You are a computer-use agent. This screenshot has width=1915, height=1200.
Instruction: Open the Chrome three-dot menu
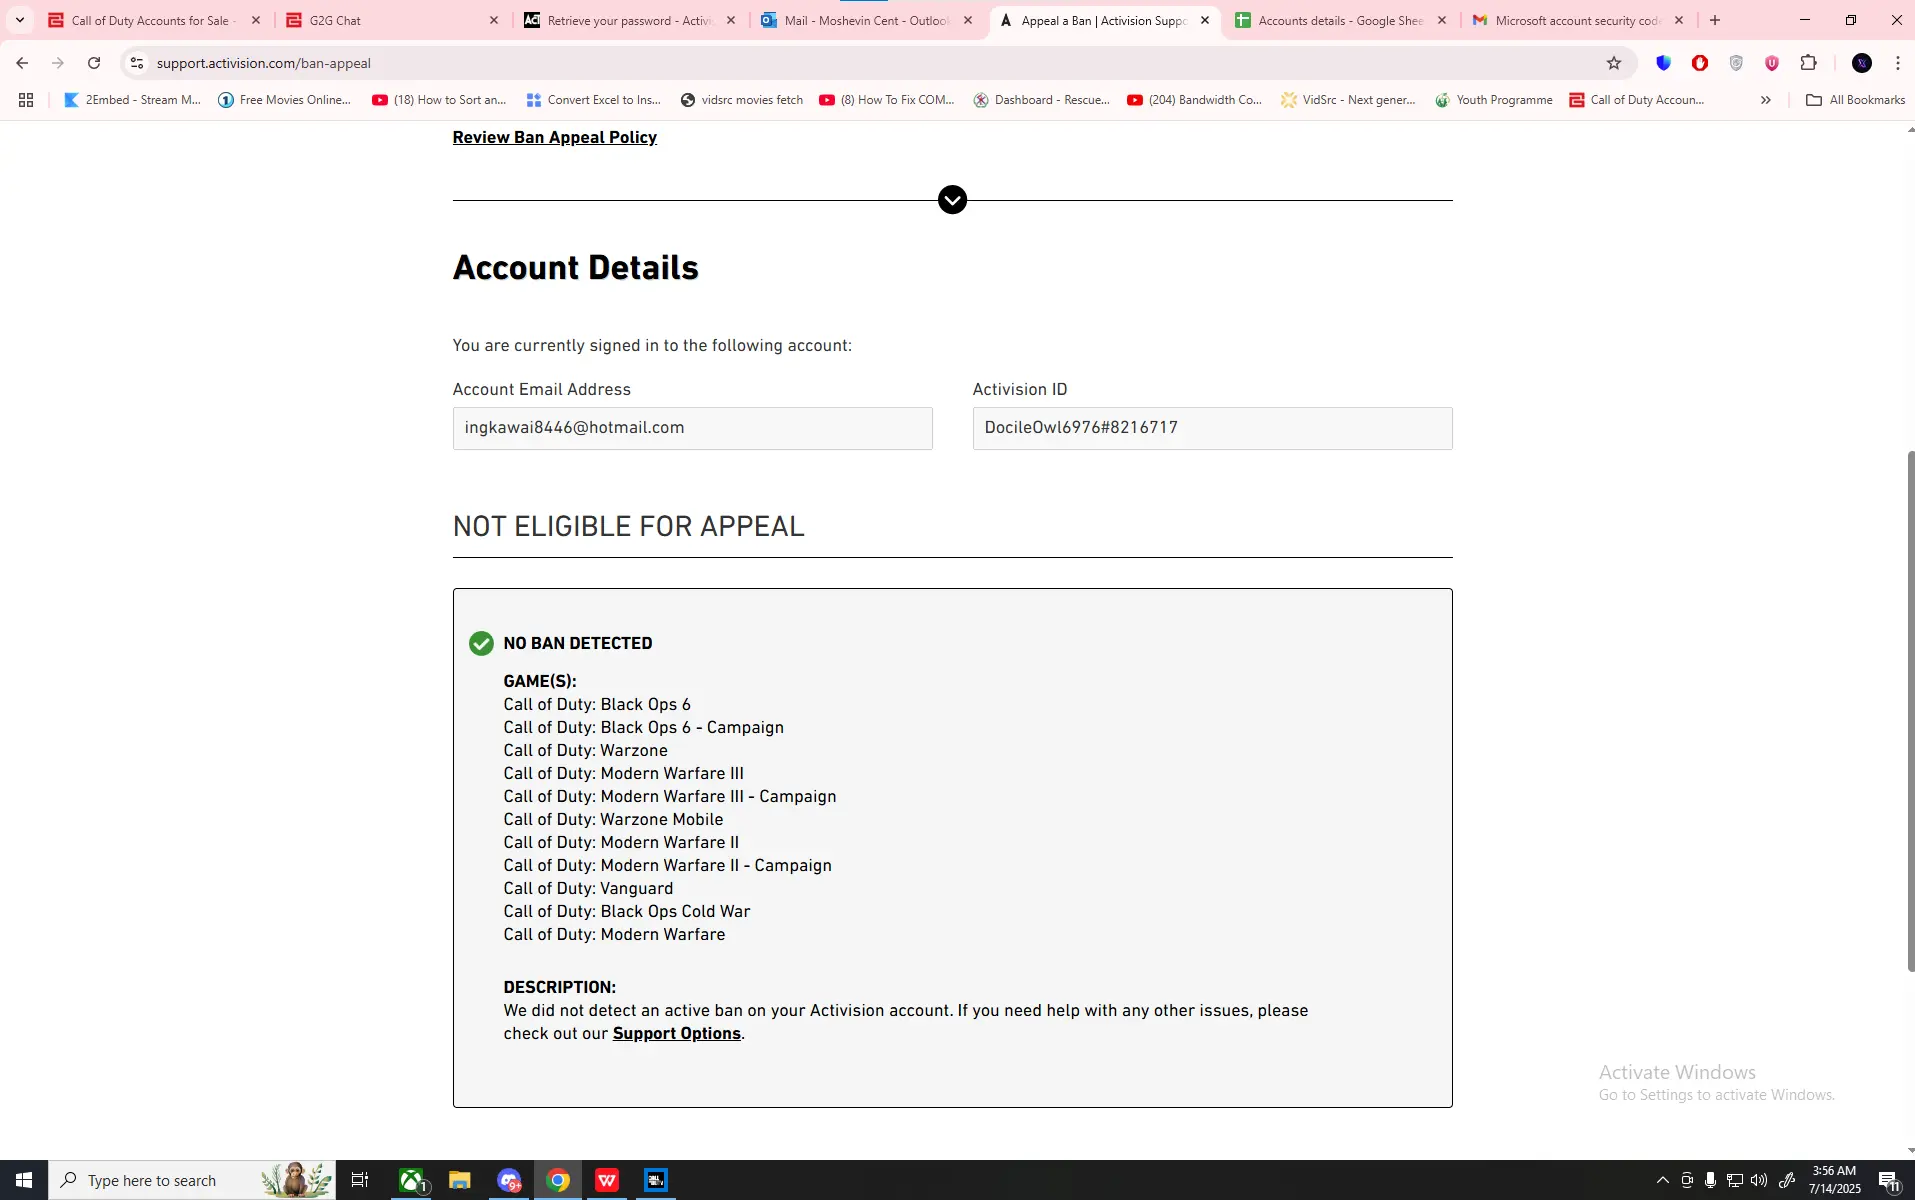(1898, 63)
